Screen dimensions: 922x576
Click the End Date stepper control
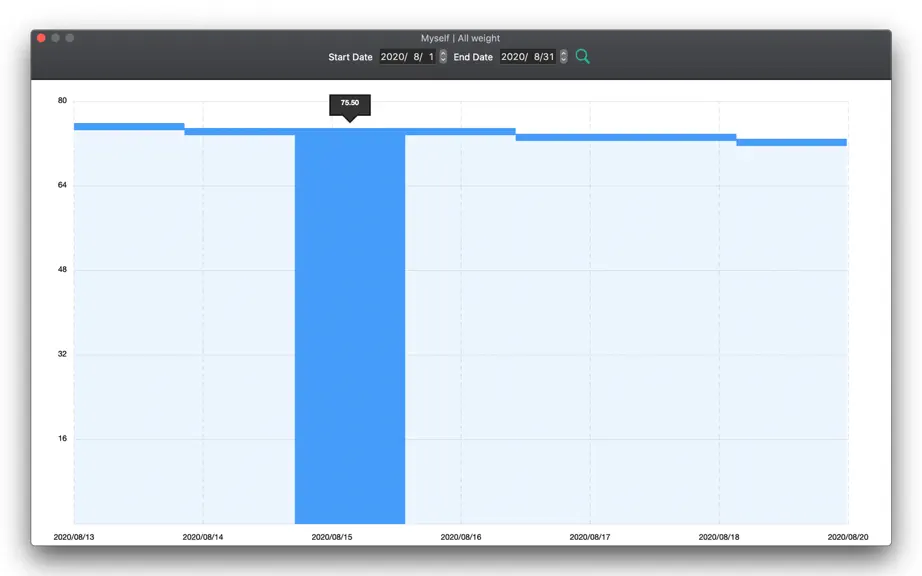pos(563,56)
